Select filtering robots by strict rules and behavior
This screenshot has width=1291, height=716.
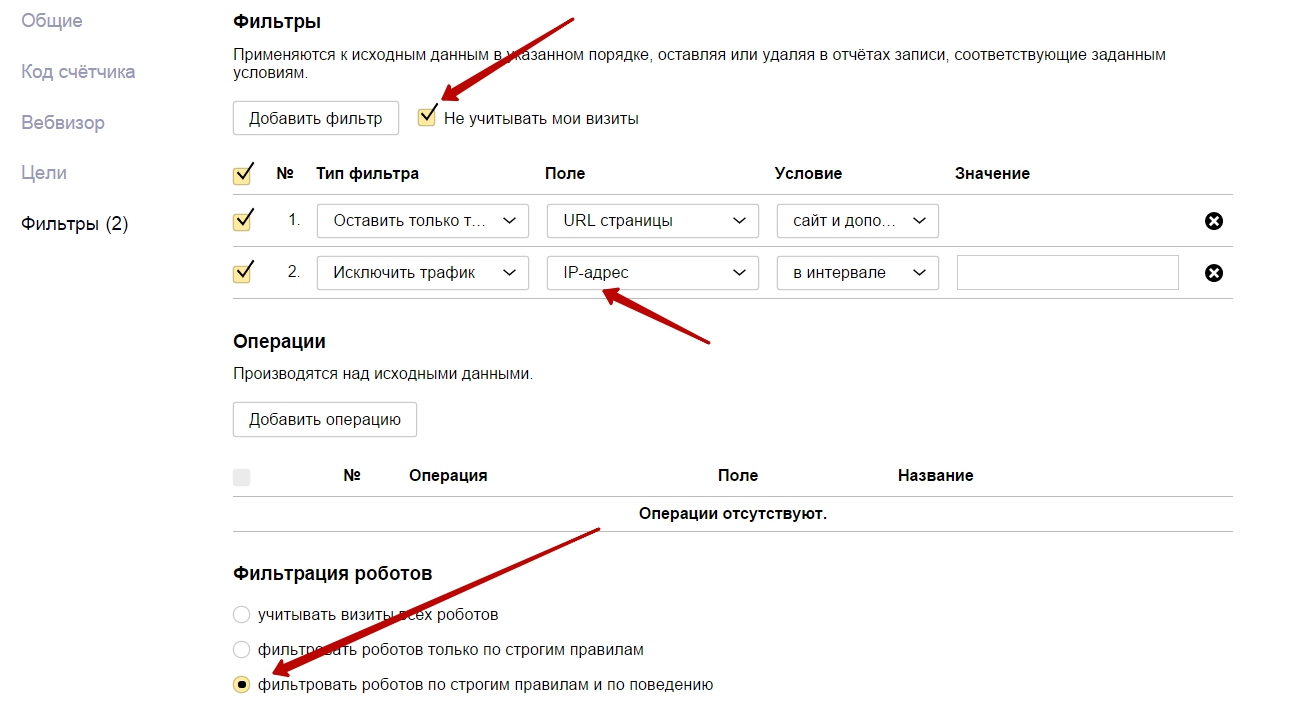(241, 685)
